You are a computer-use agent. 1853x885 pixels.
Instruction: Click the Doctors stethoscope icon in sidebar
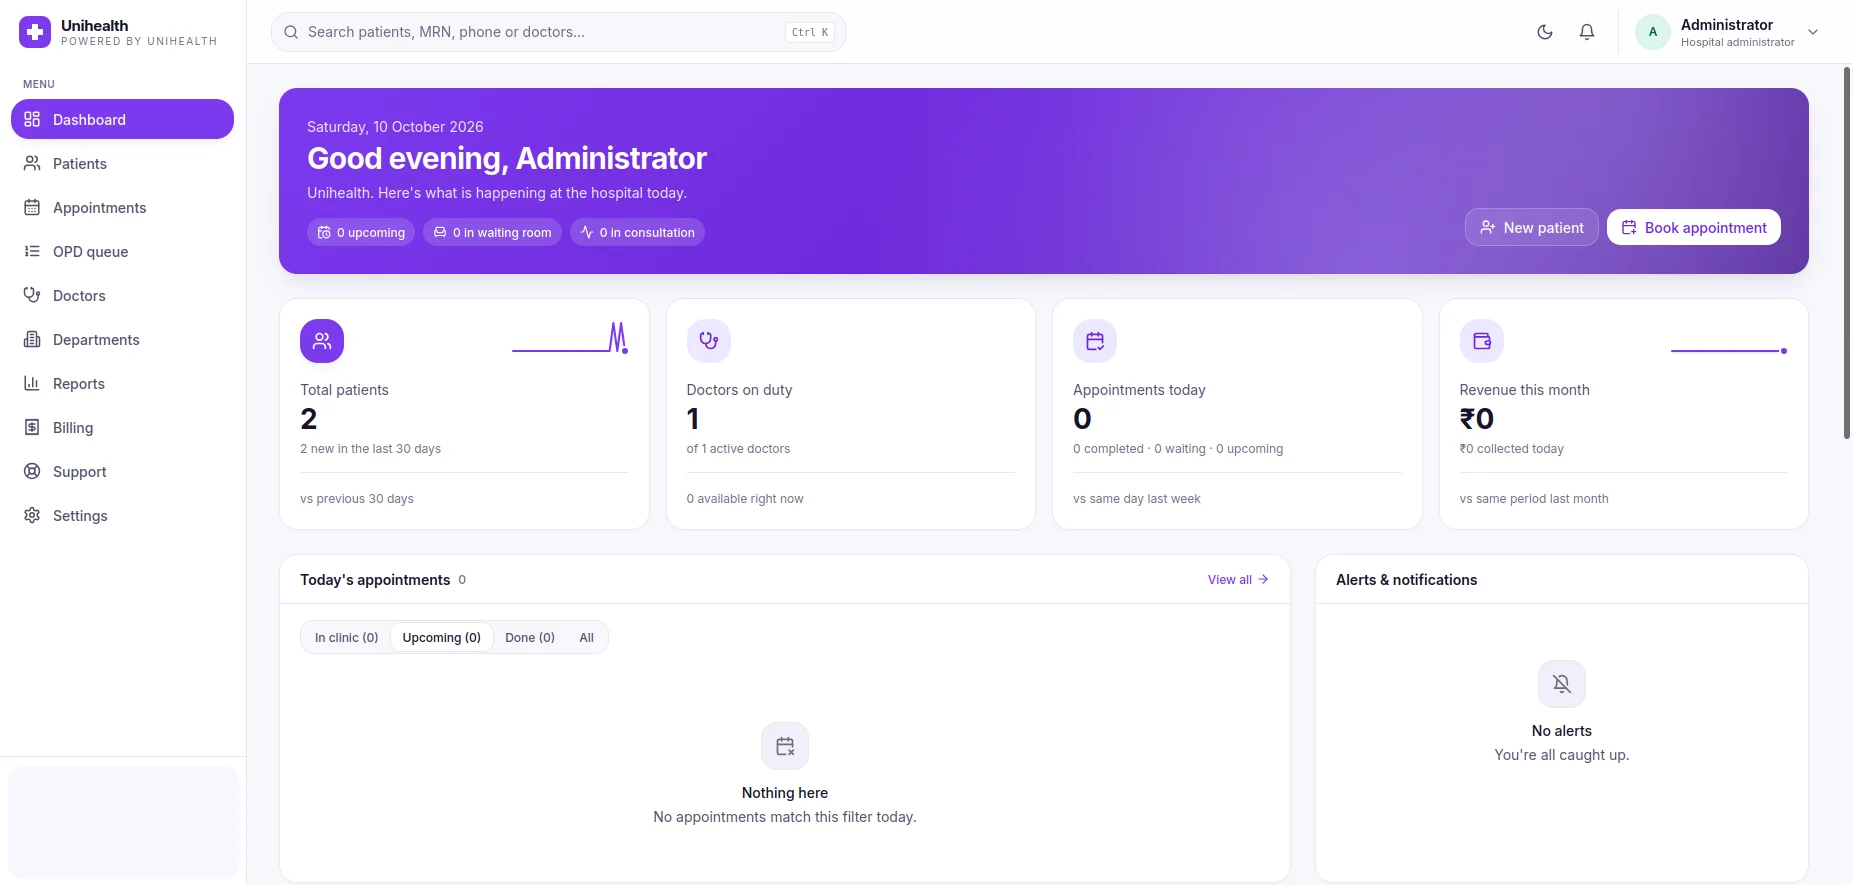32,295
